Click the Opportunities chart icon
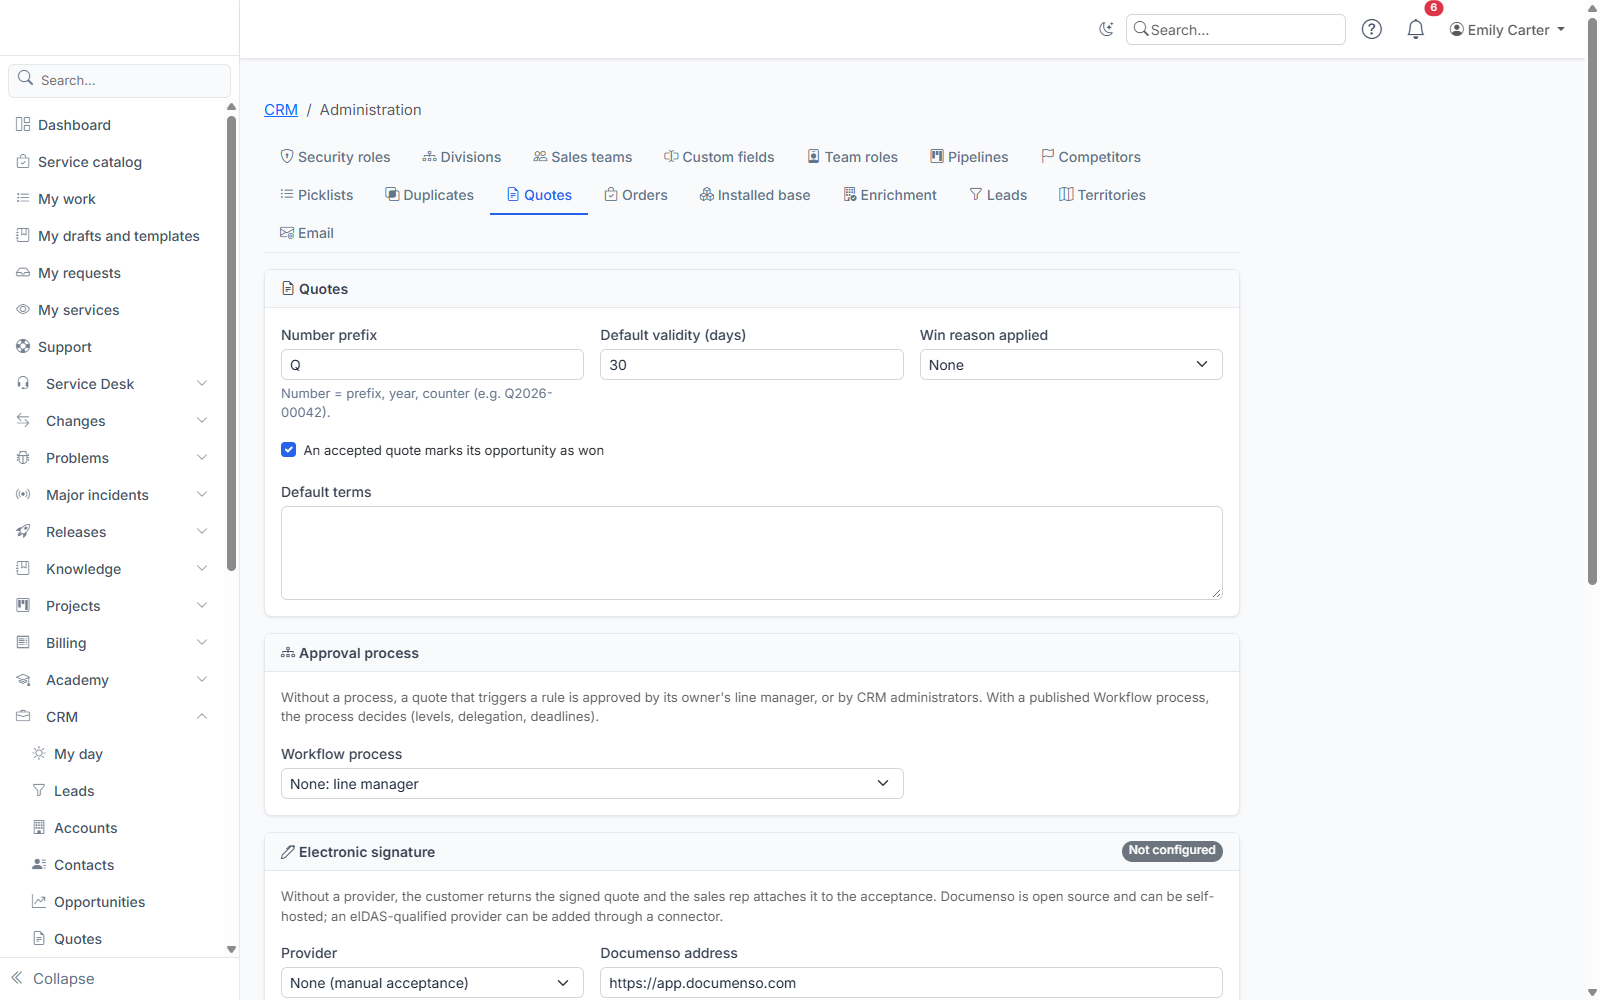 (x=39, y=901)
